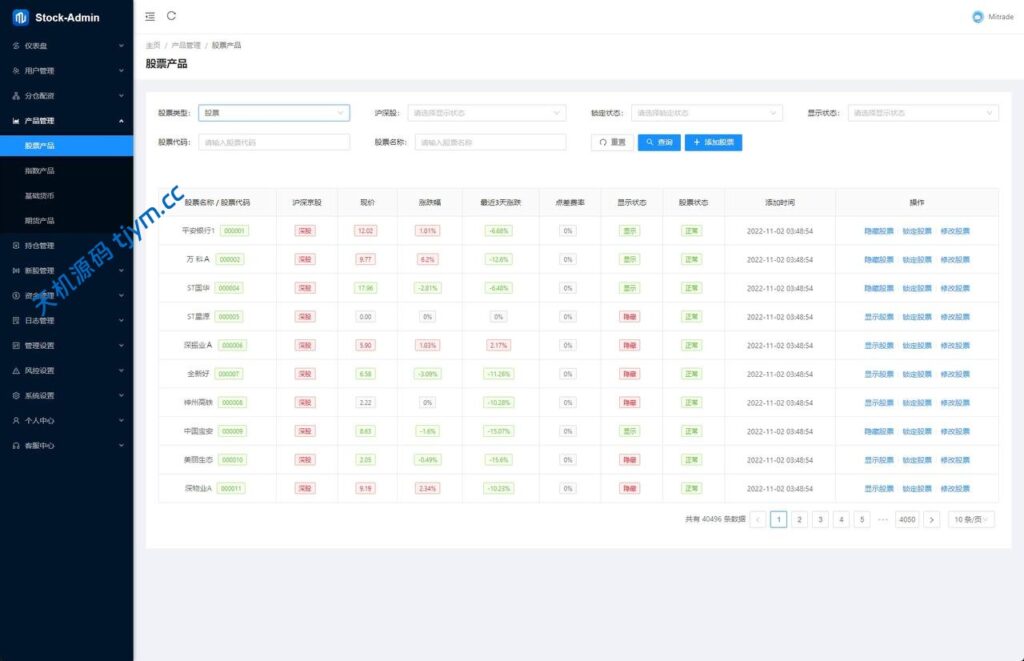Click the refresh icon in the top bar
The height and width of the screenshot is (661, 1024).
[172, 16]
